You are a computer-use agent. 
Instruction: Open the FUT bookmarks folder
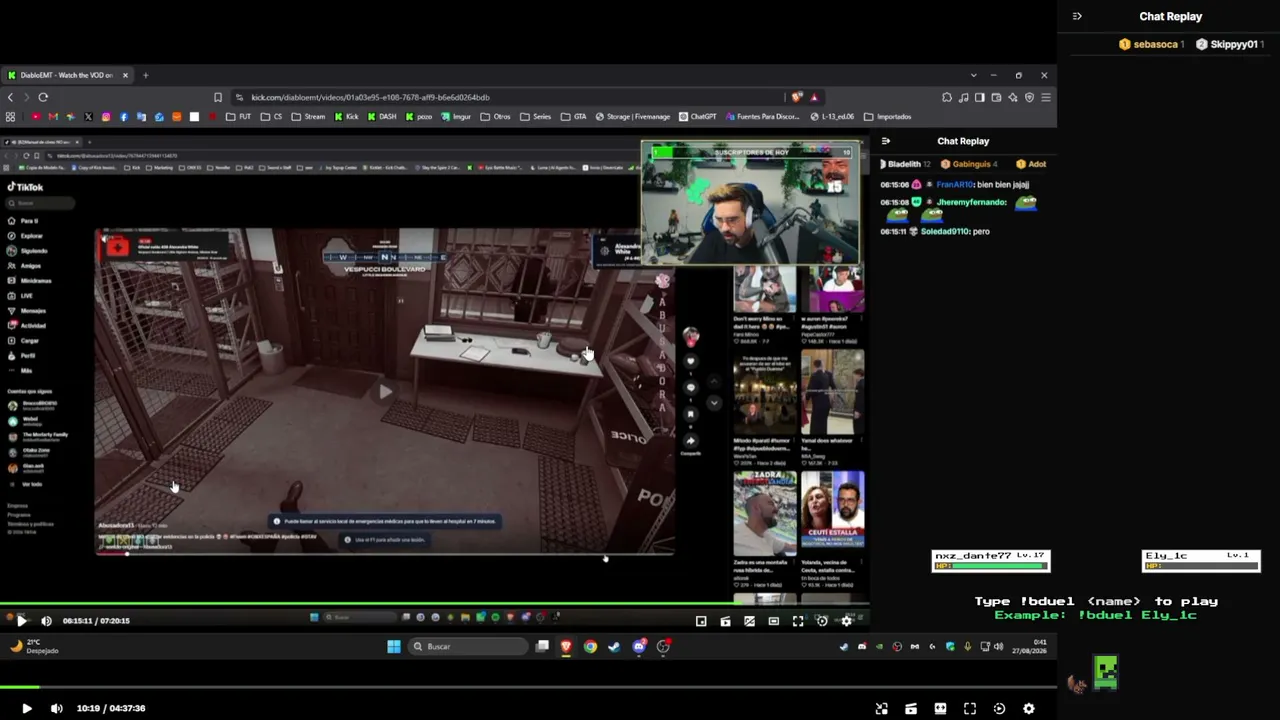pos(238,117)
